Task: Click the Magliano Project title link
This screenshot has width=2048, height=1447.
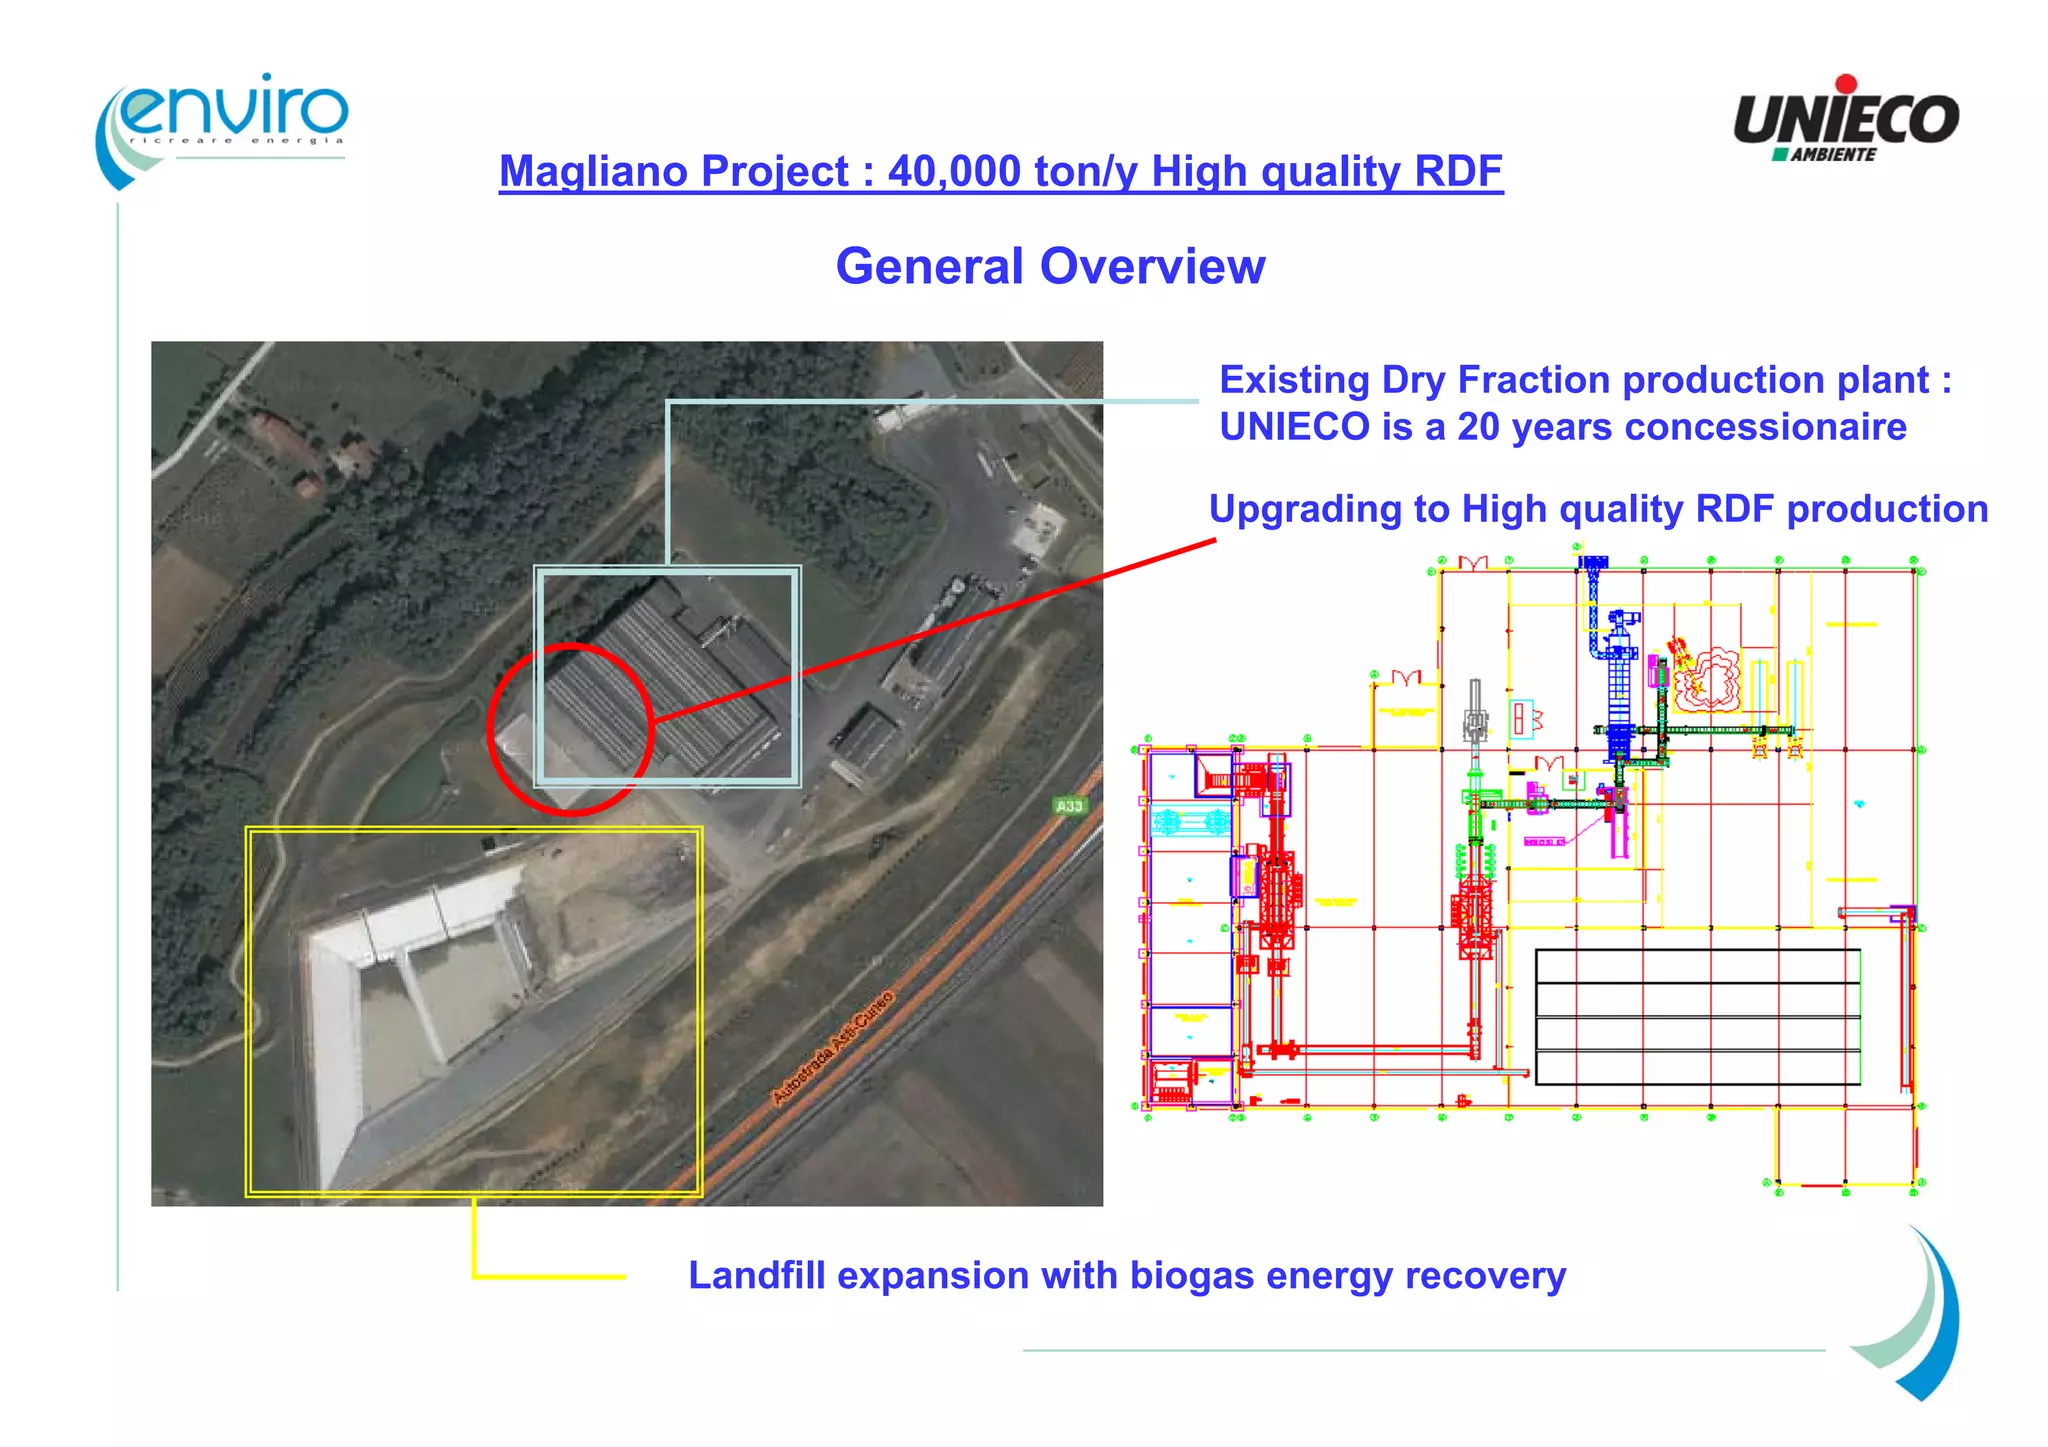Action: pyautogui.click(x=1001, y=171)
